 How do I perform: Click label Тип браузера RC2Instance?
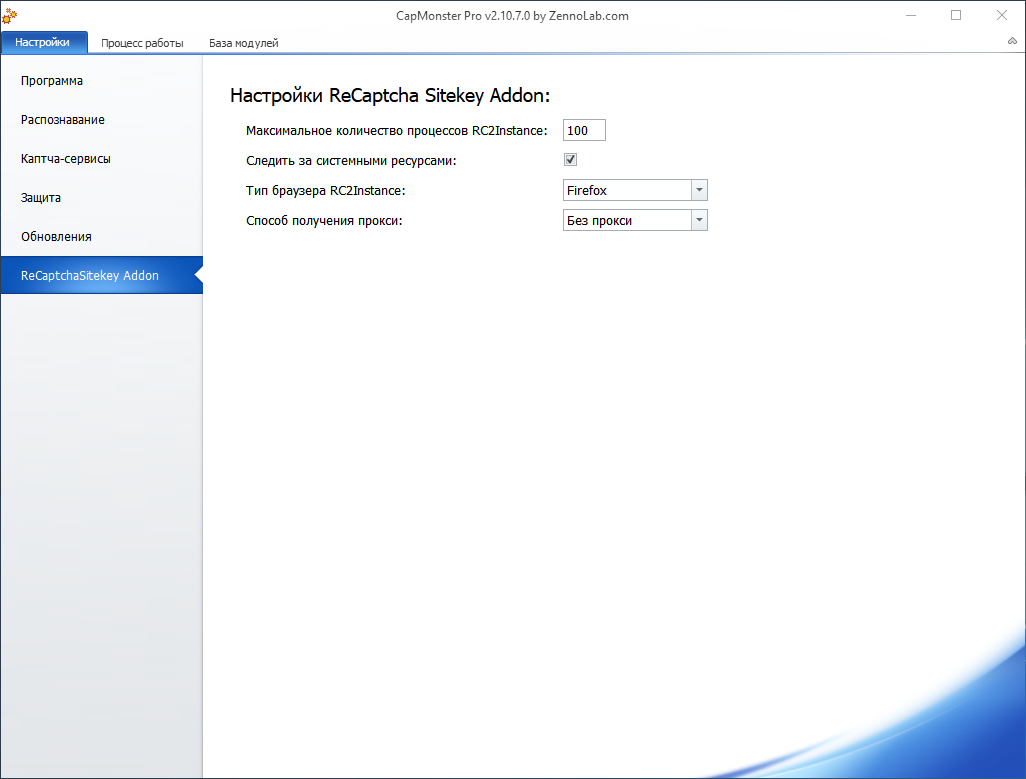[x=325, y=191]
